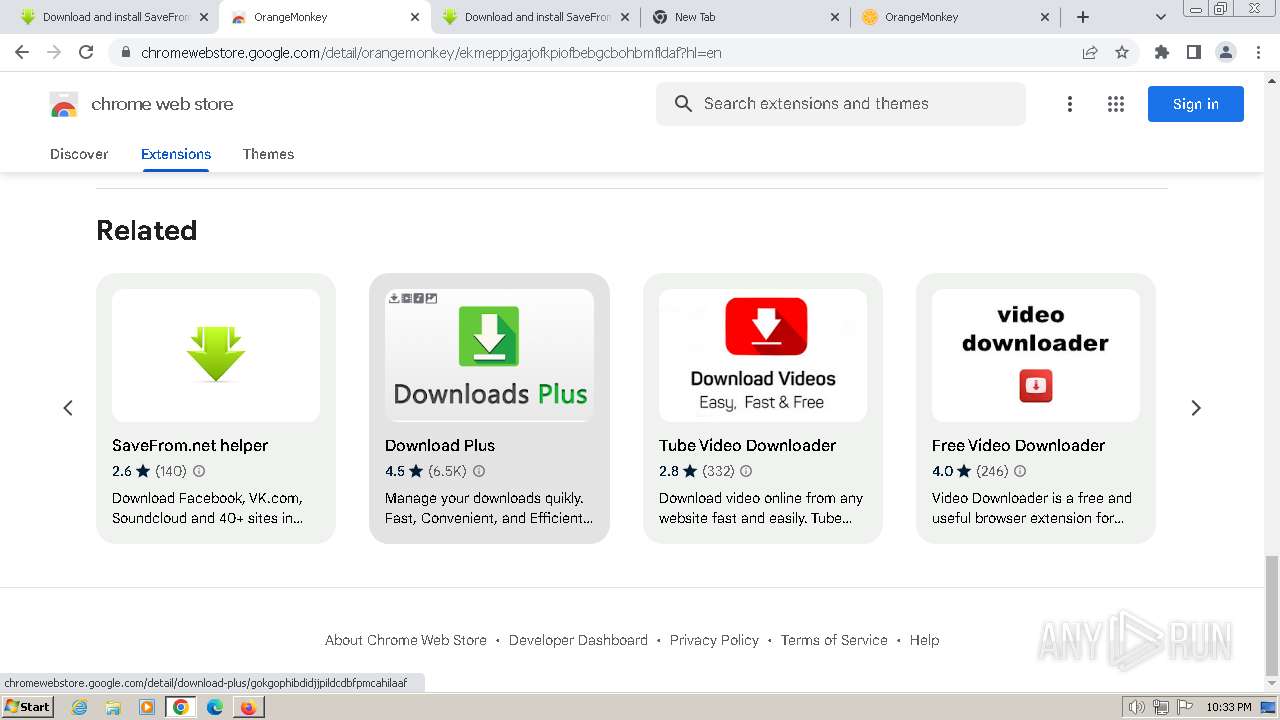This screenshot has width=1280, height=720.
Task: Close the New Tab tab
Action: pos(835,17)
